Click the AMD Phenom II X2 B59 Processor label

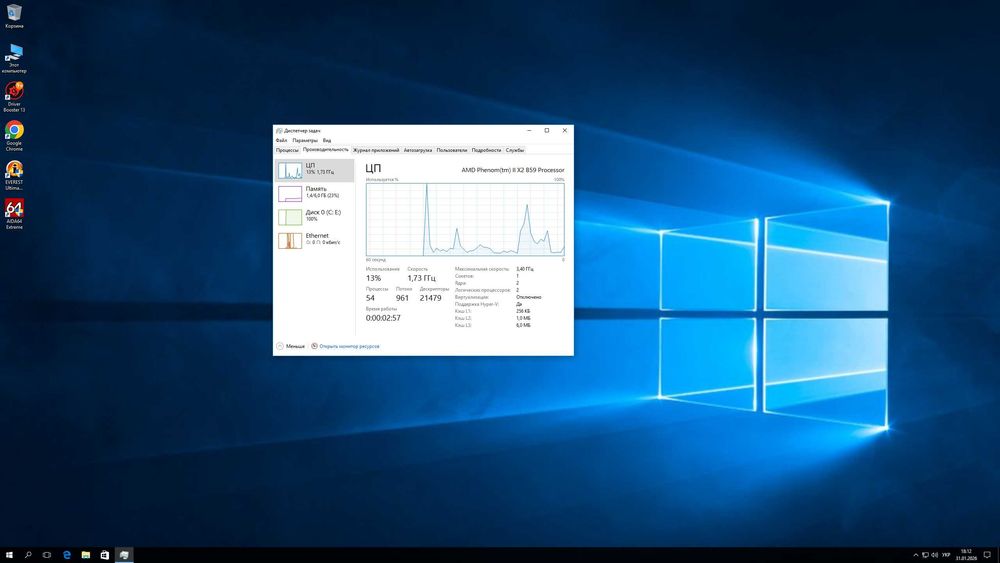point(513,170)
